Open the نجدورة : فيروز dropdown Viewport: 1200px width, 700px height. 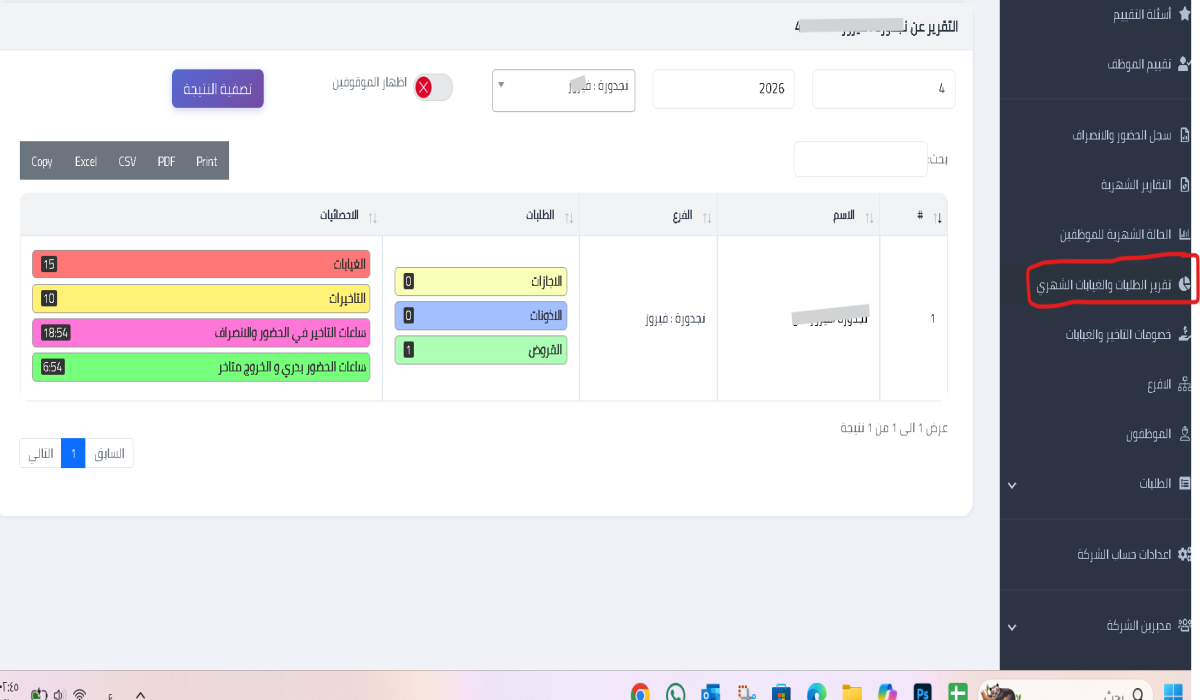(563, 89)
